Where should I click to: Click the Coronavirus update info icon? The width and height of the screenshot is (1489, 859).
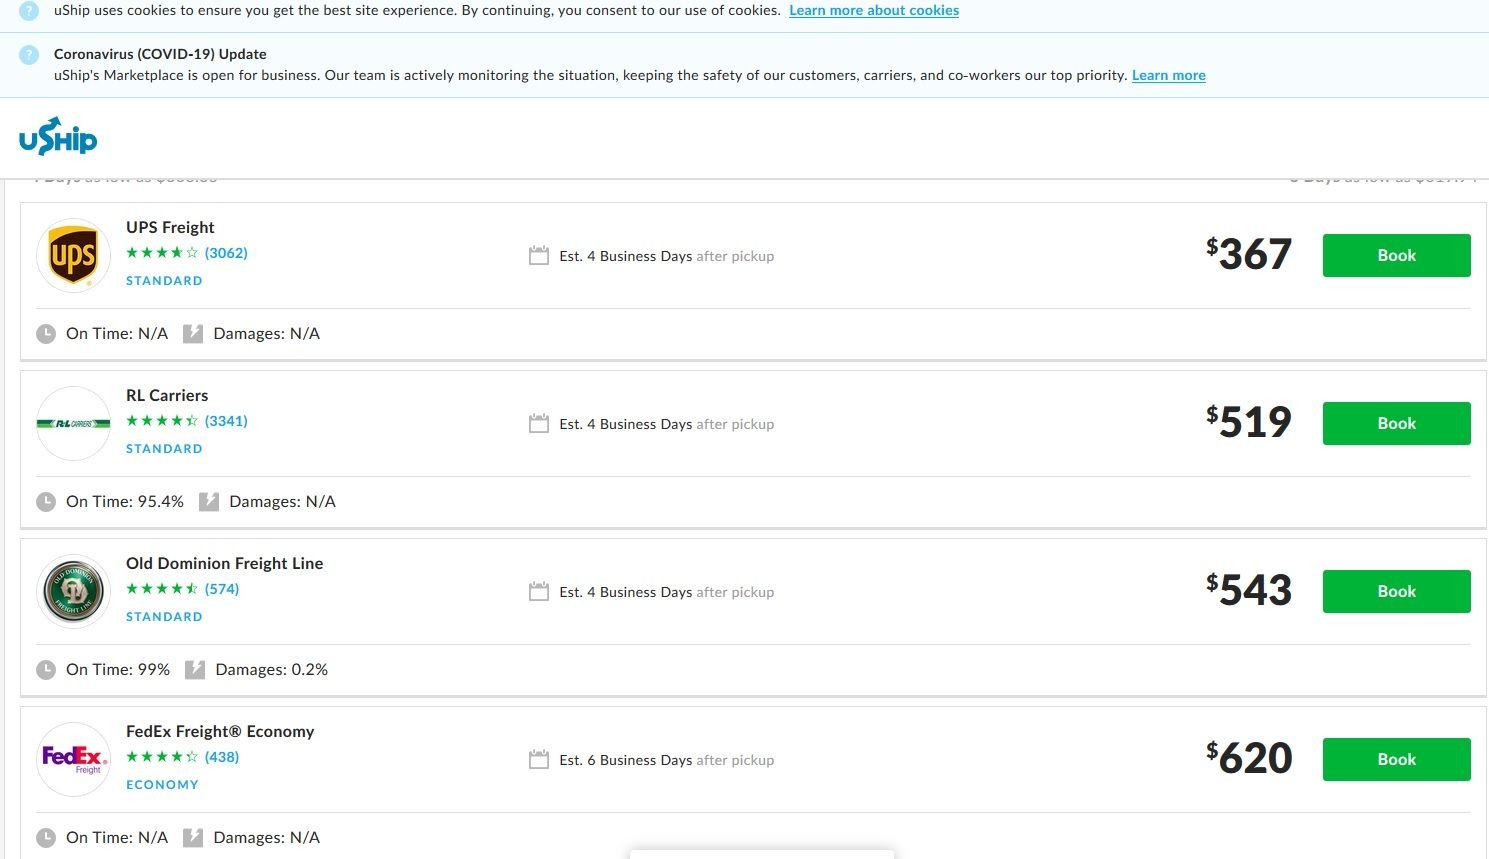point(29,55)
